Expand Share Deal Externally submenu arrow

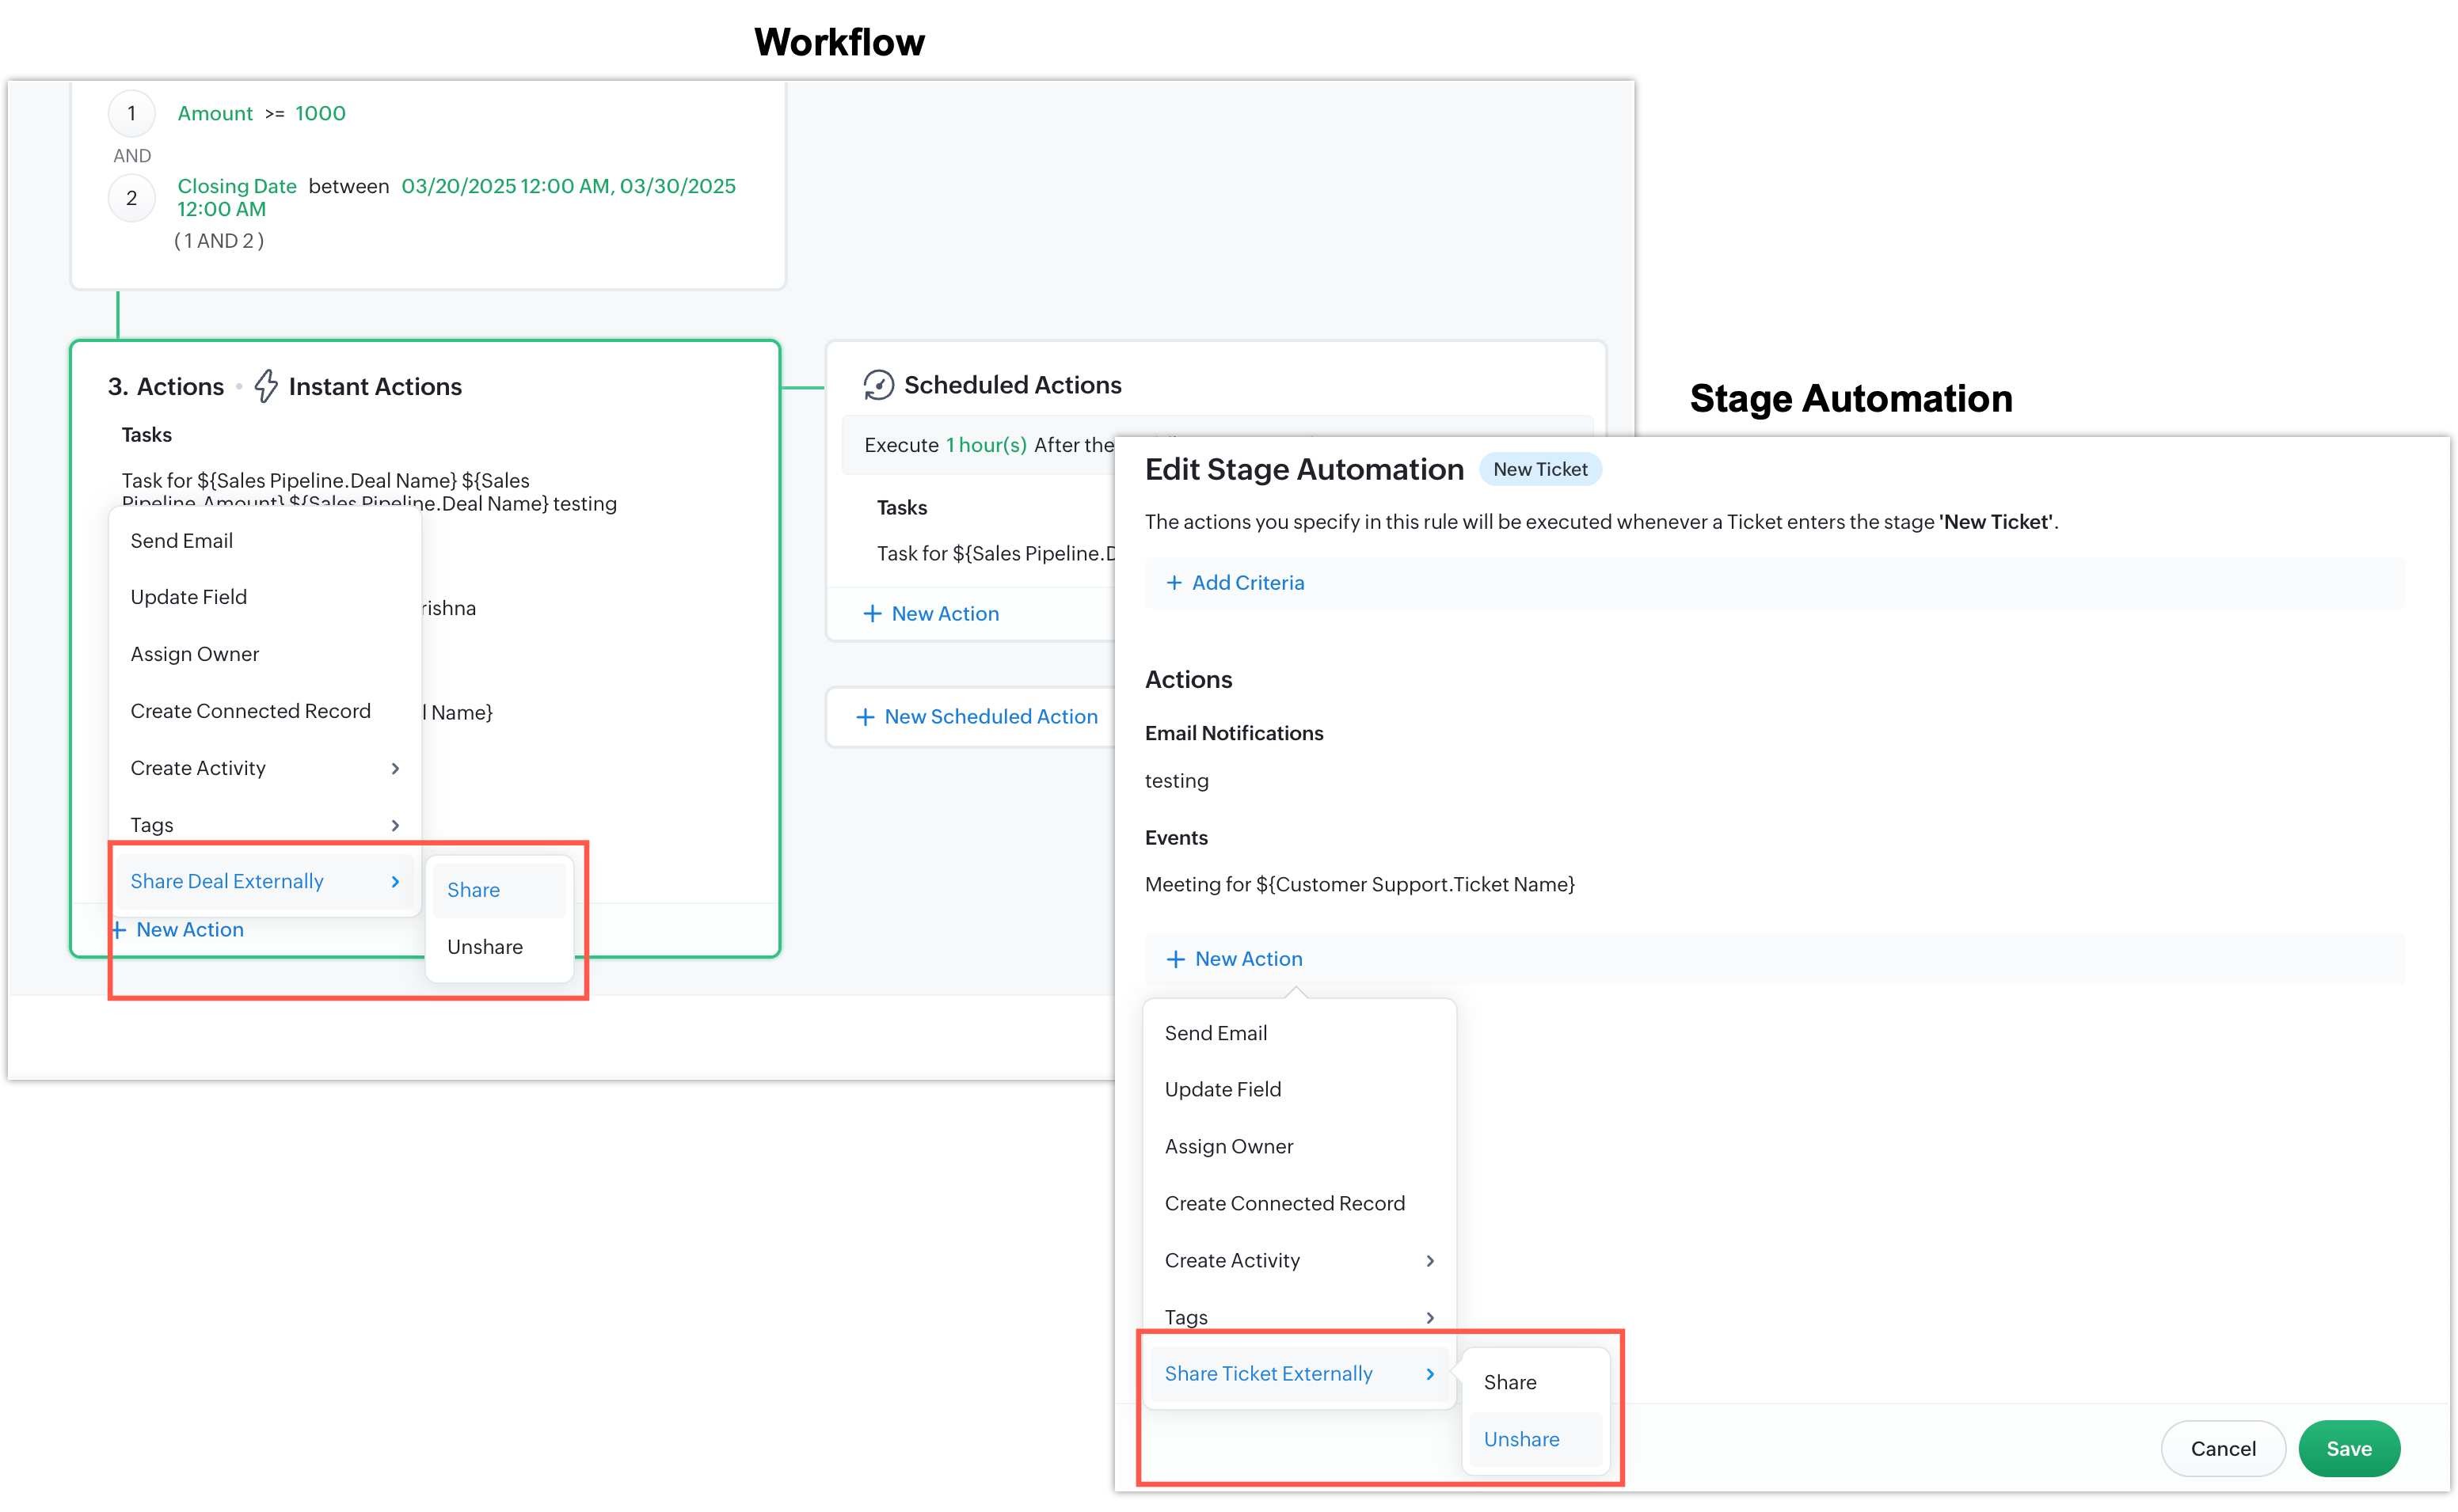(395, 881)
